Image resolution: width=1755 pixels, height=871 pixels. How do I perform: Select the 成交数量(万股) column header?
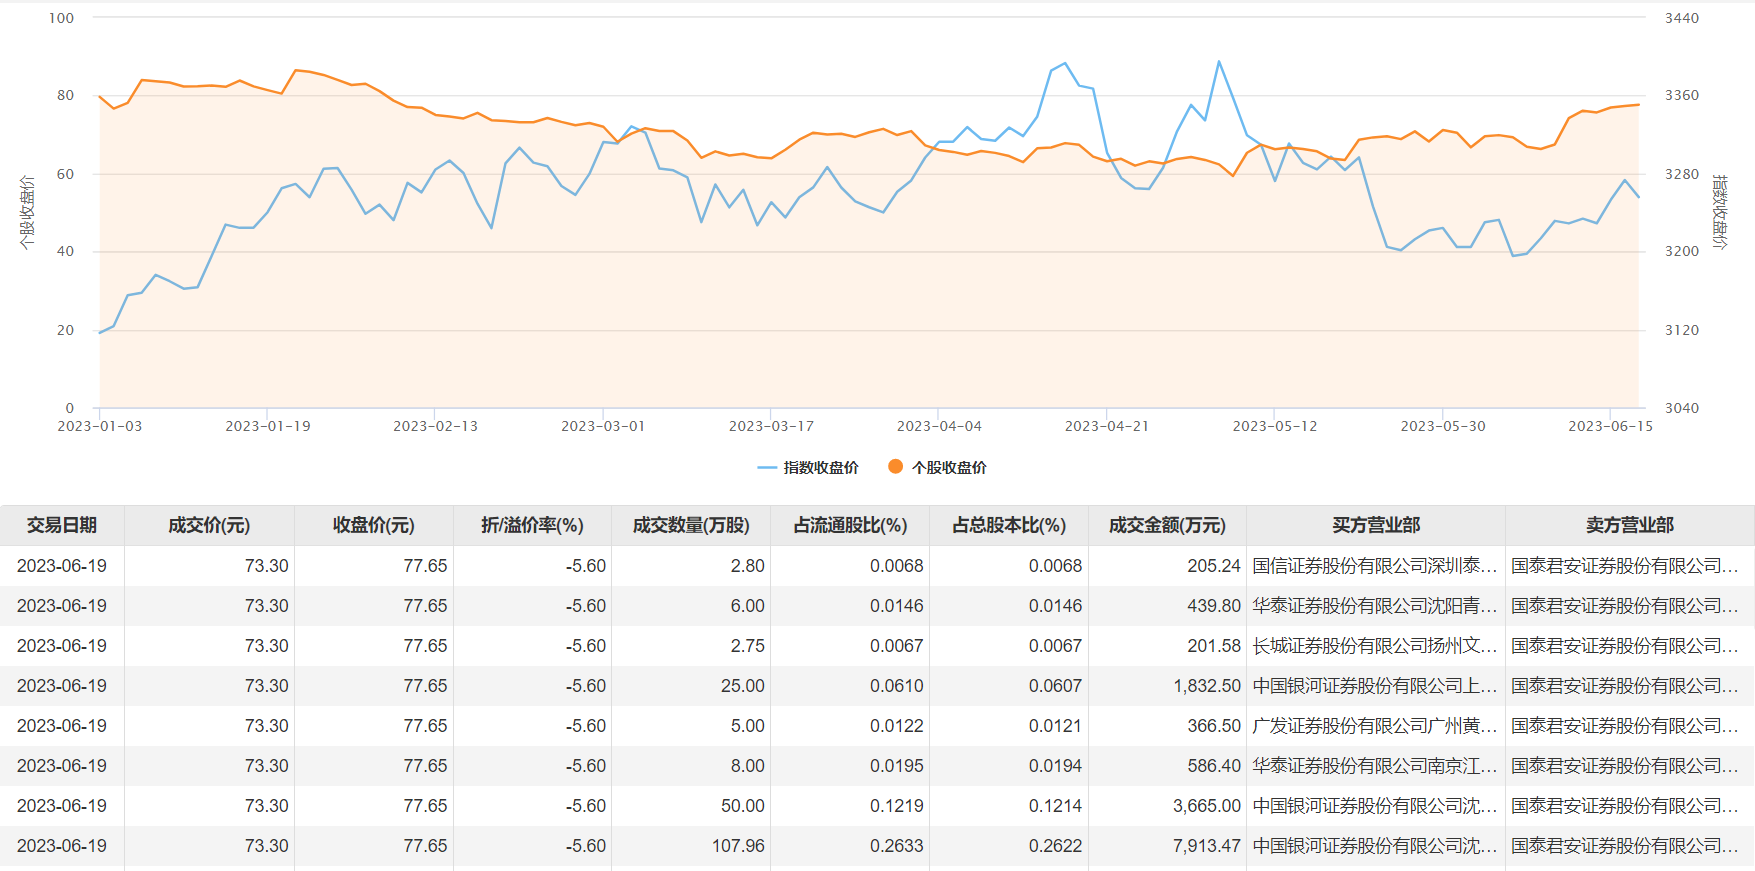(x=690, y=526)
